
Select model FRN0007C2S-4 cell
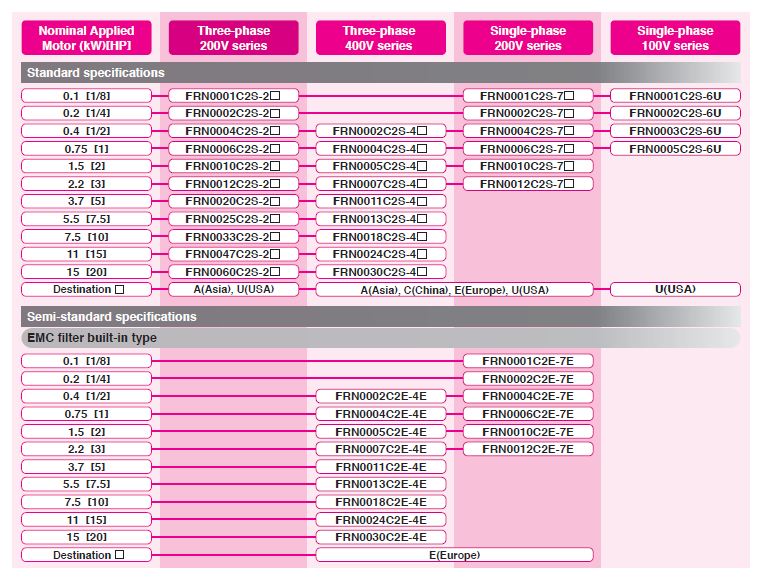(x=381, y=184)
